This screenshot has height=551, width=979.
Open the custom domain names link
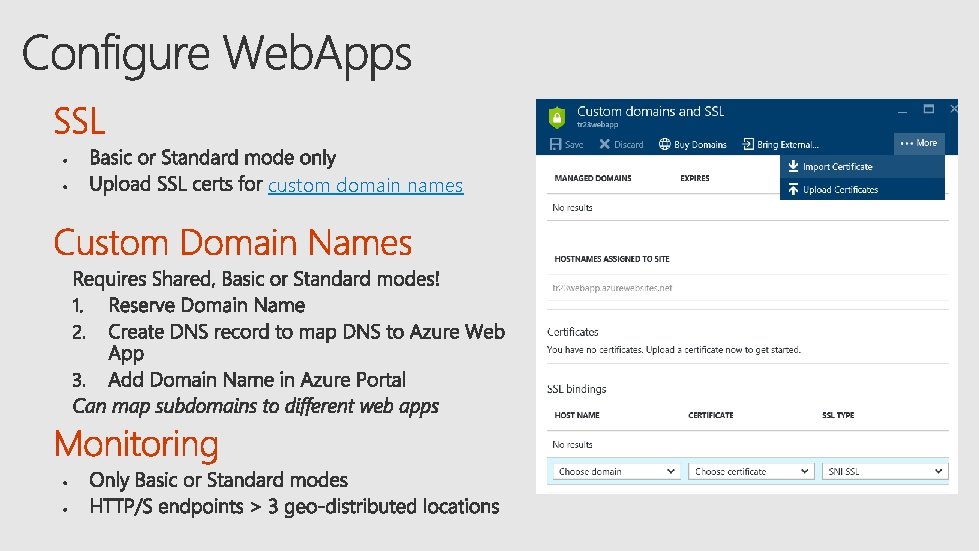click(x=365, y=185)
